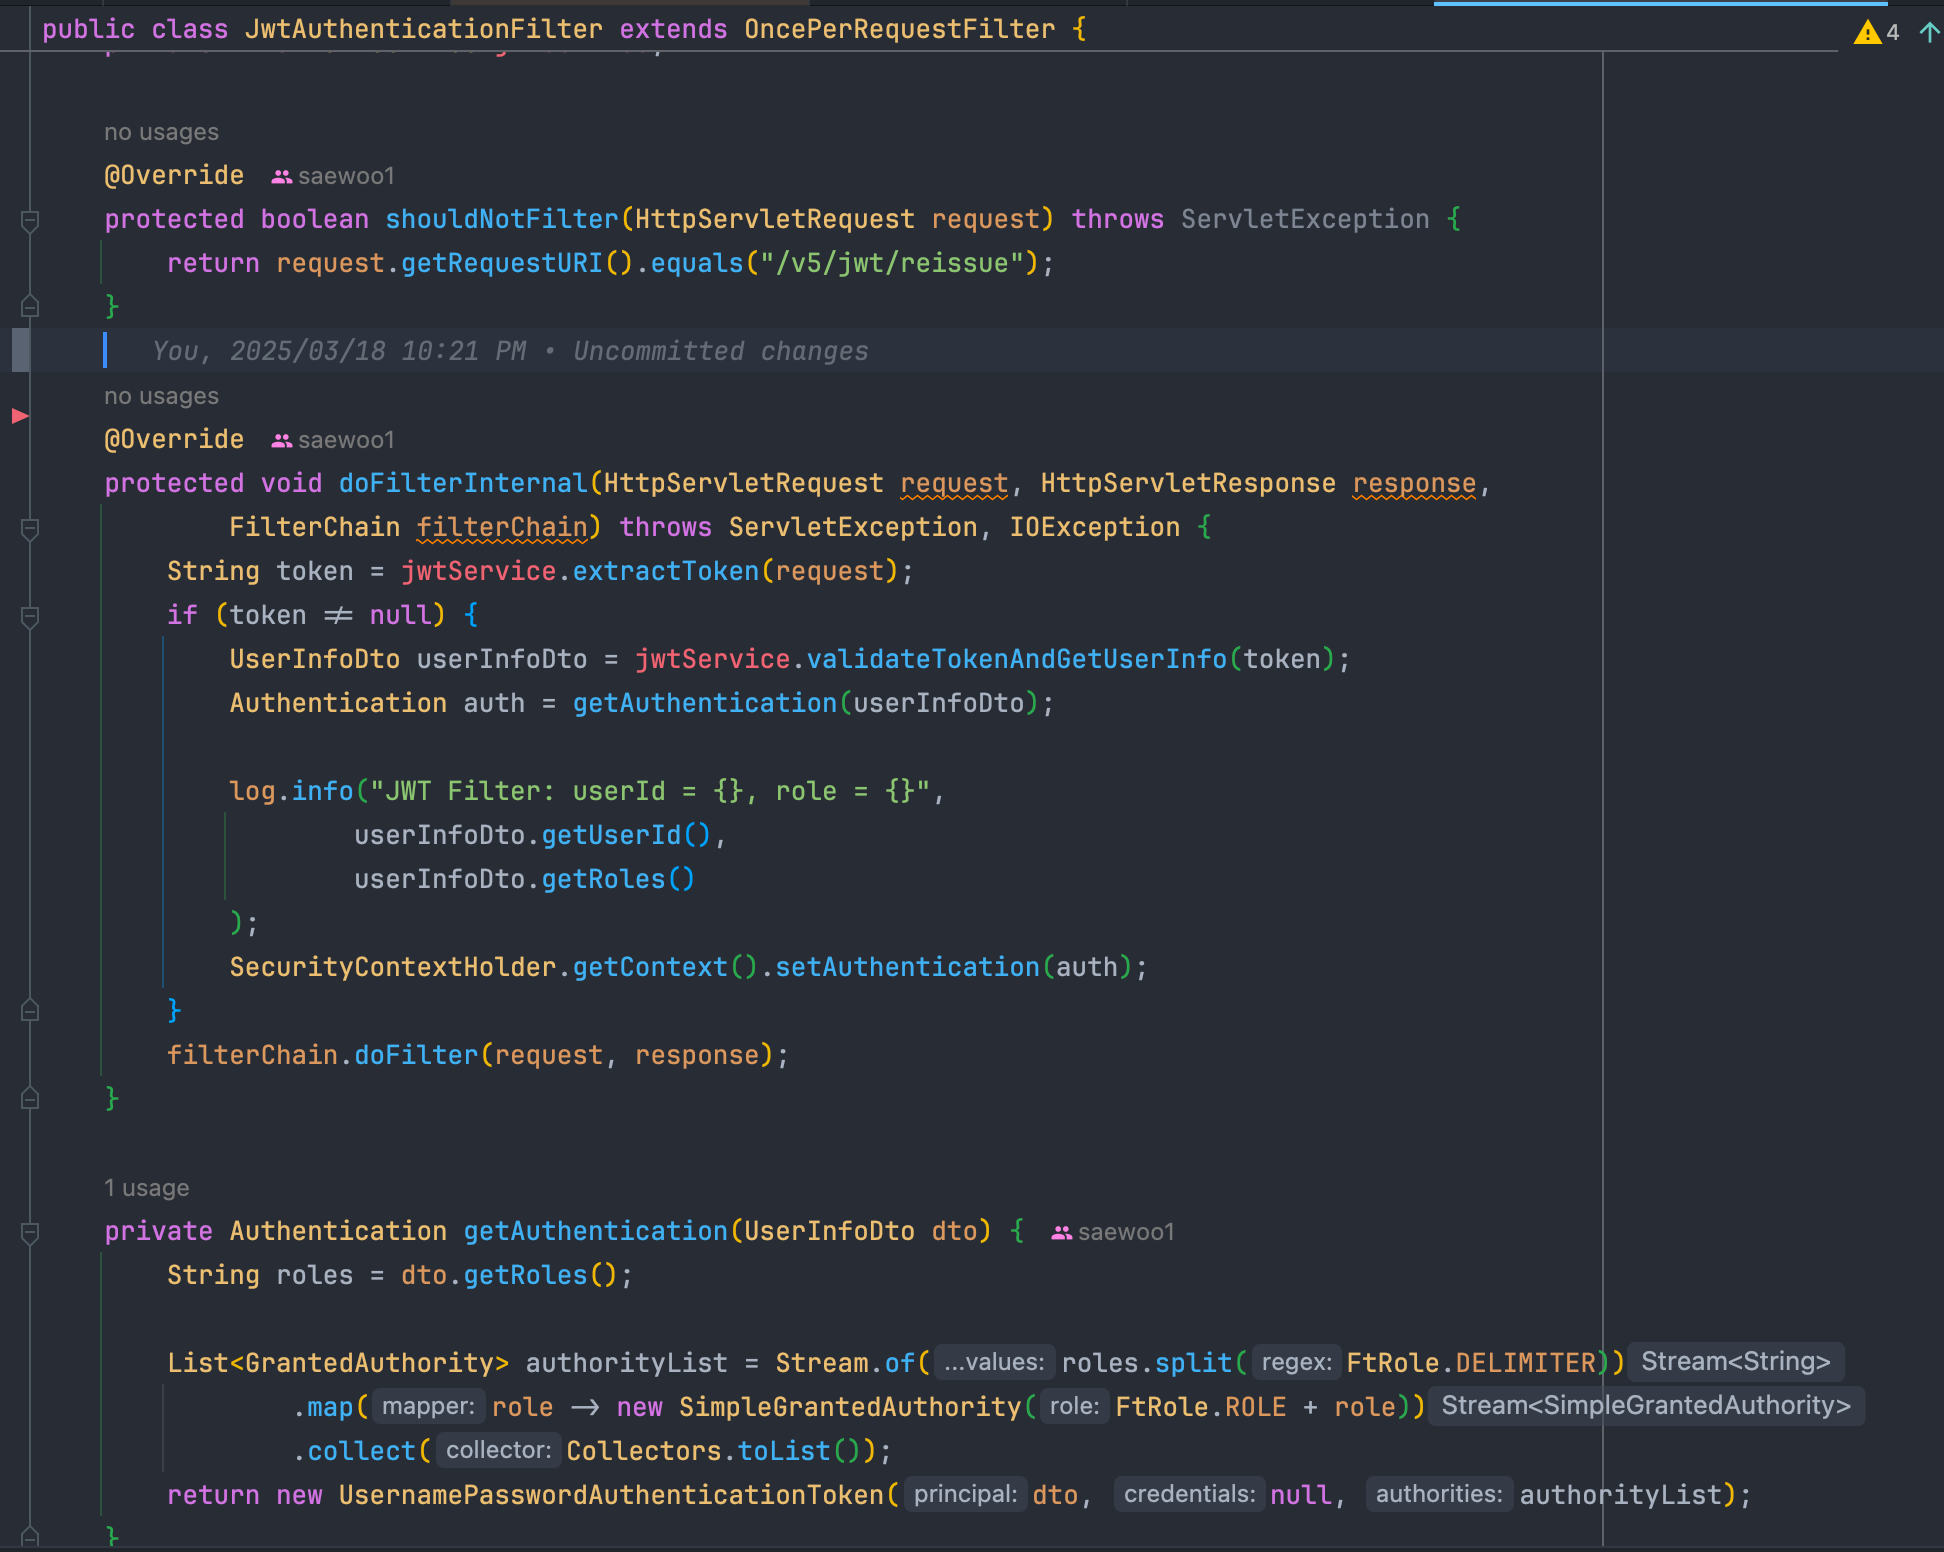
Task: Click the 'regex:' parameter hint
Action: (x=1296, y=1362)
